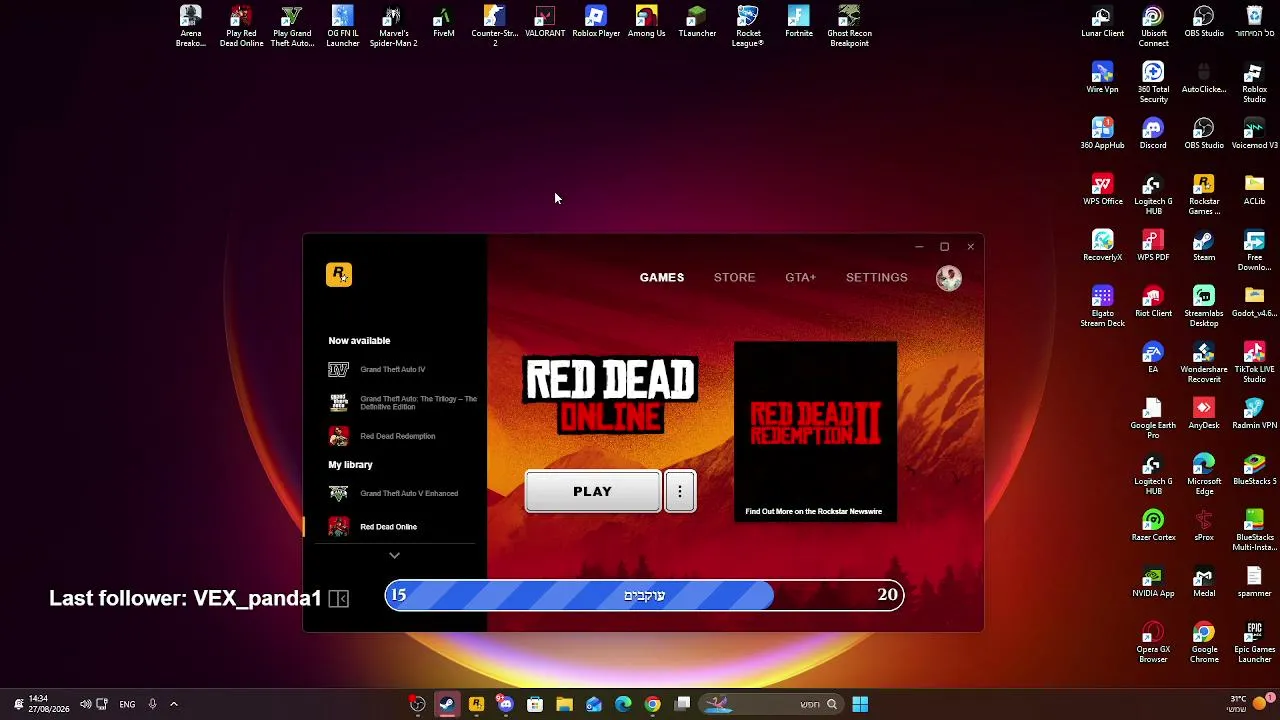1280x720 pixels.
Task: Select the NVIDIA App desktop icon
Action: 1153,583
